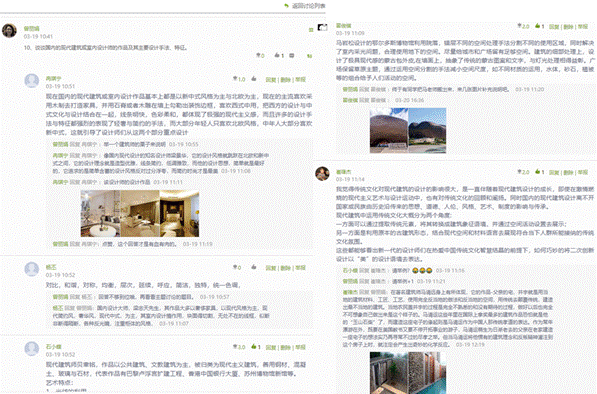The height and width of the screenshot is (394, 597).
Task: Click the 返回讨论列表 back arrow link
Action: pyautogui.click(x=305, y=6)
